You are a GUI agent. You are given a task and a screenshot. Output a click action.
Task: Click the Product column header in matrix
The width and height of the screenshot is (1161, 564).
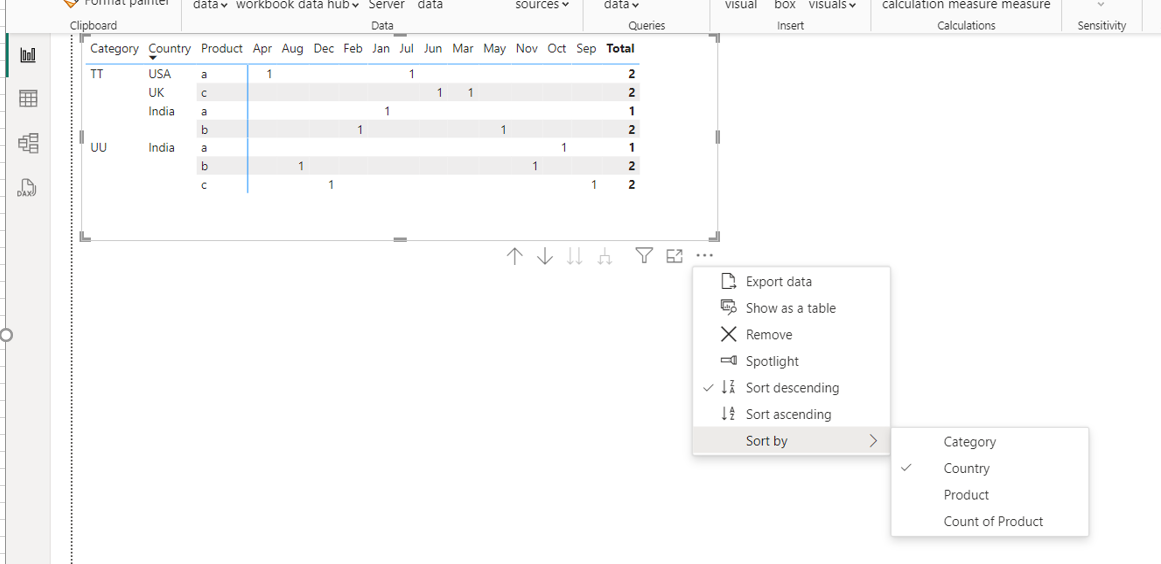(x=221, y=49)
